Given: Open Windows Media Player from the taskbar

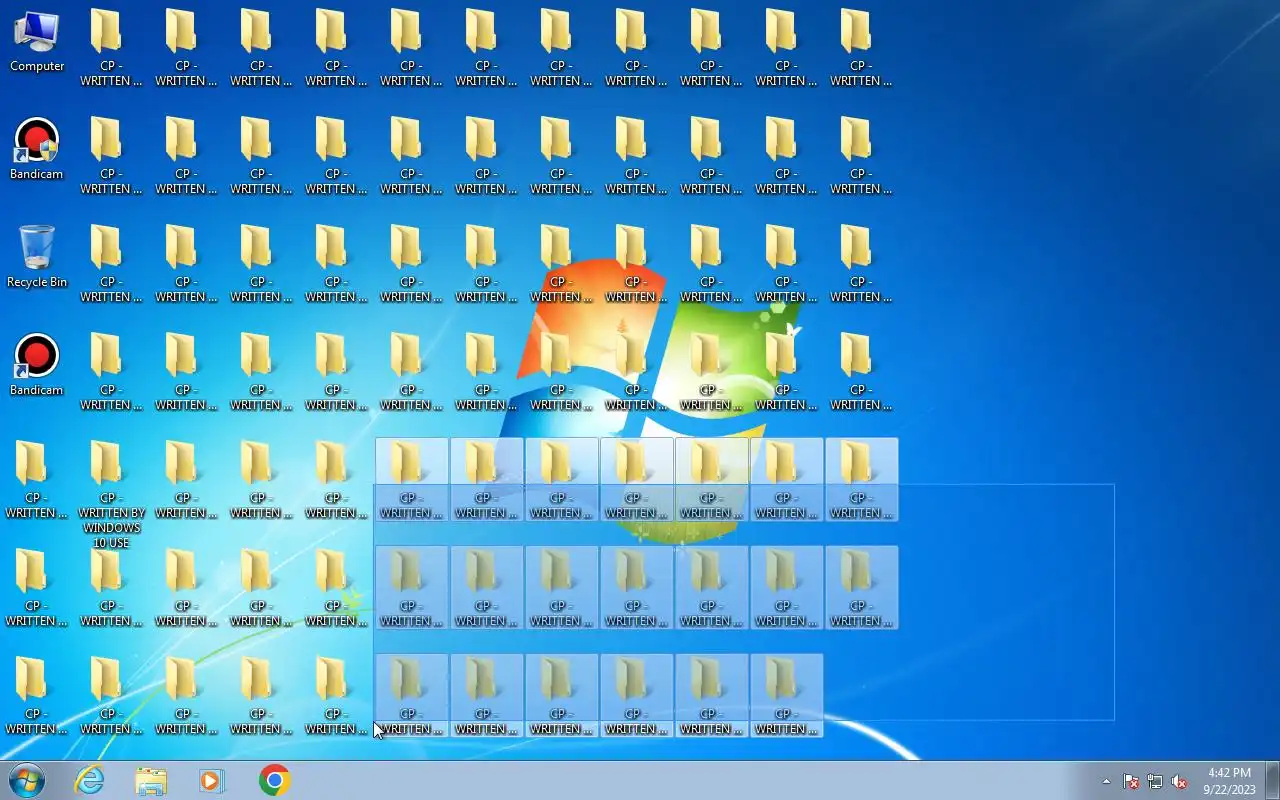Looking at the screenshot, I should coord(212,780).
